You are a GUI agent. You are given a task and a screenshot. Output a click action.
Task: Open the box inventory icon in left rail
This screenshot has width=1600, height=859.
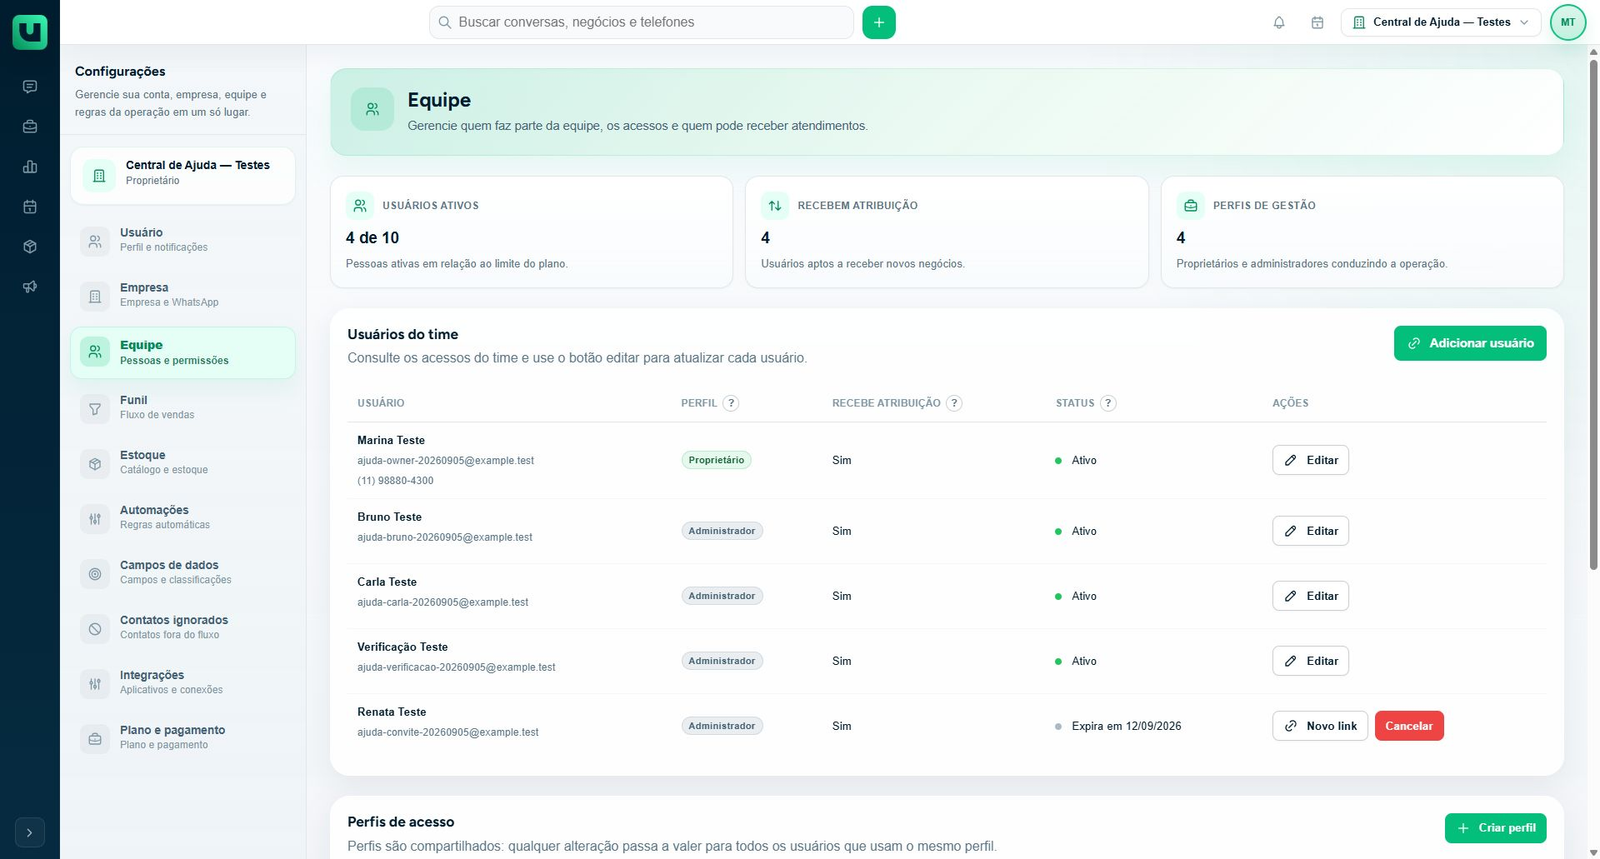click(30, 247)
